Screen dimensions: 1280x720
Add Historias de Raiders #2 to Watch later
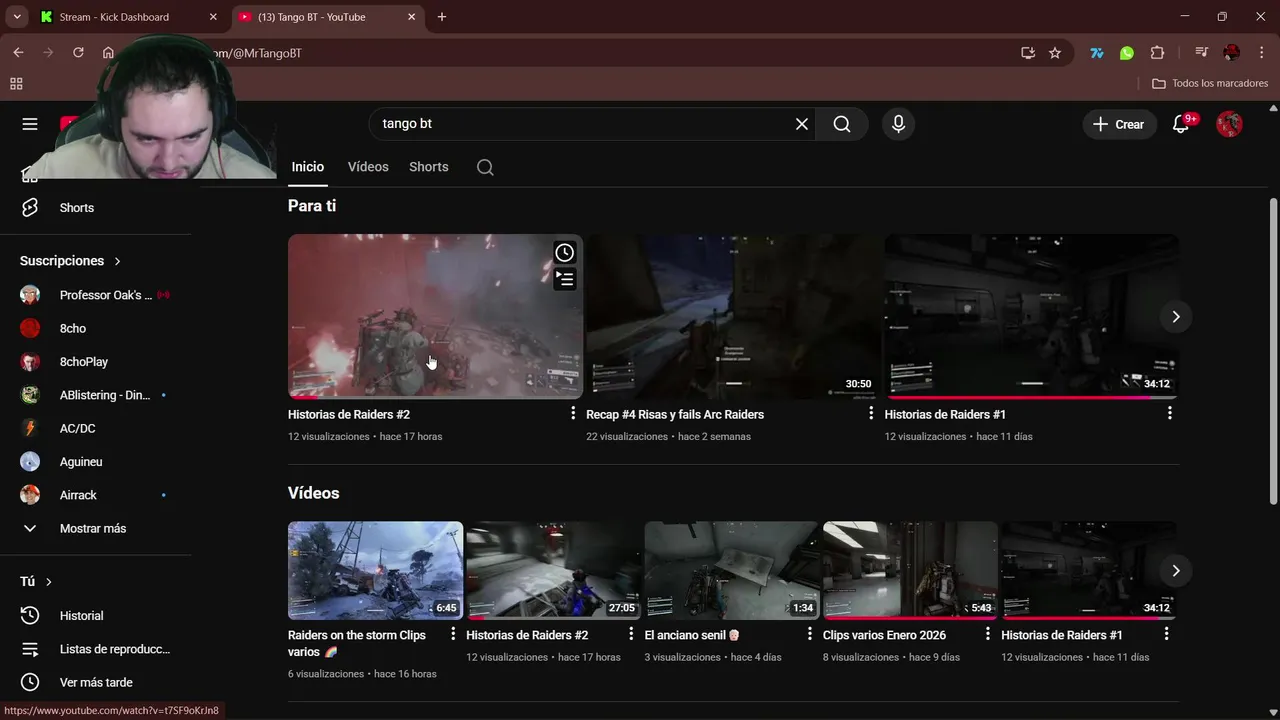click(565, 253)
